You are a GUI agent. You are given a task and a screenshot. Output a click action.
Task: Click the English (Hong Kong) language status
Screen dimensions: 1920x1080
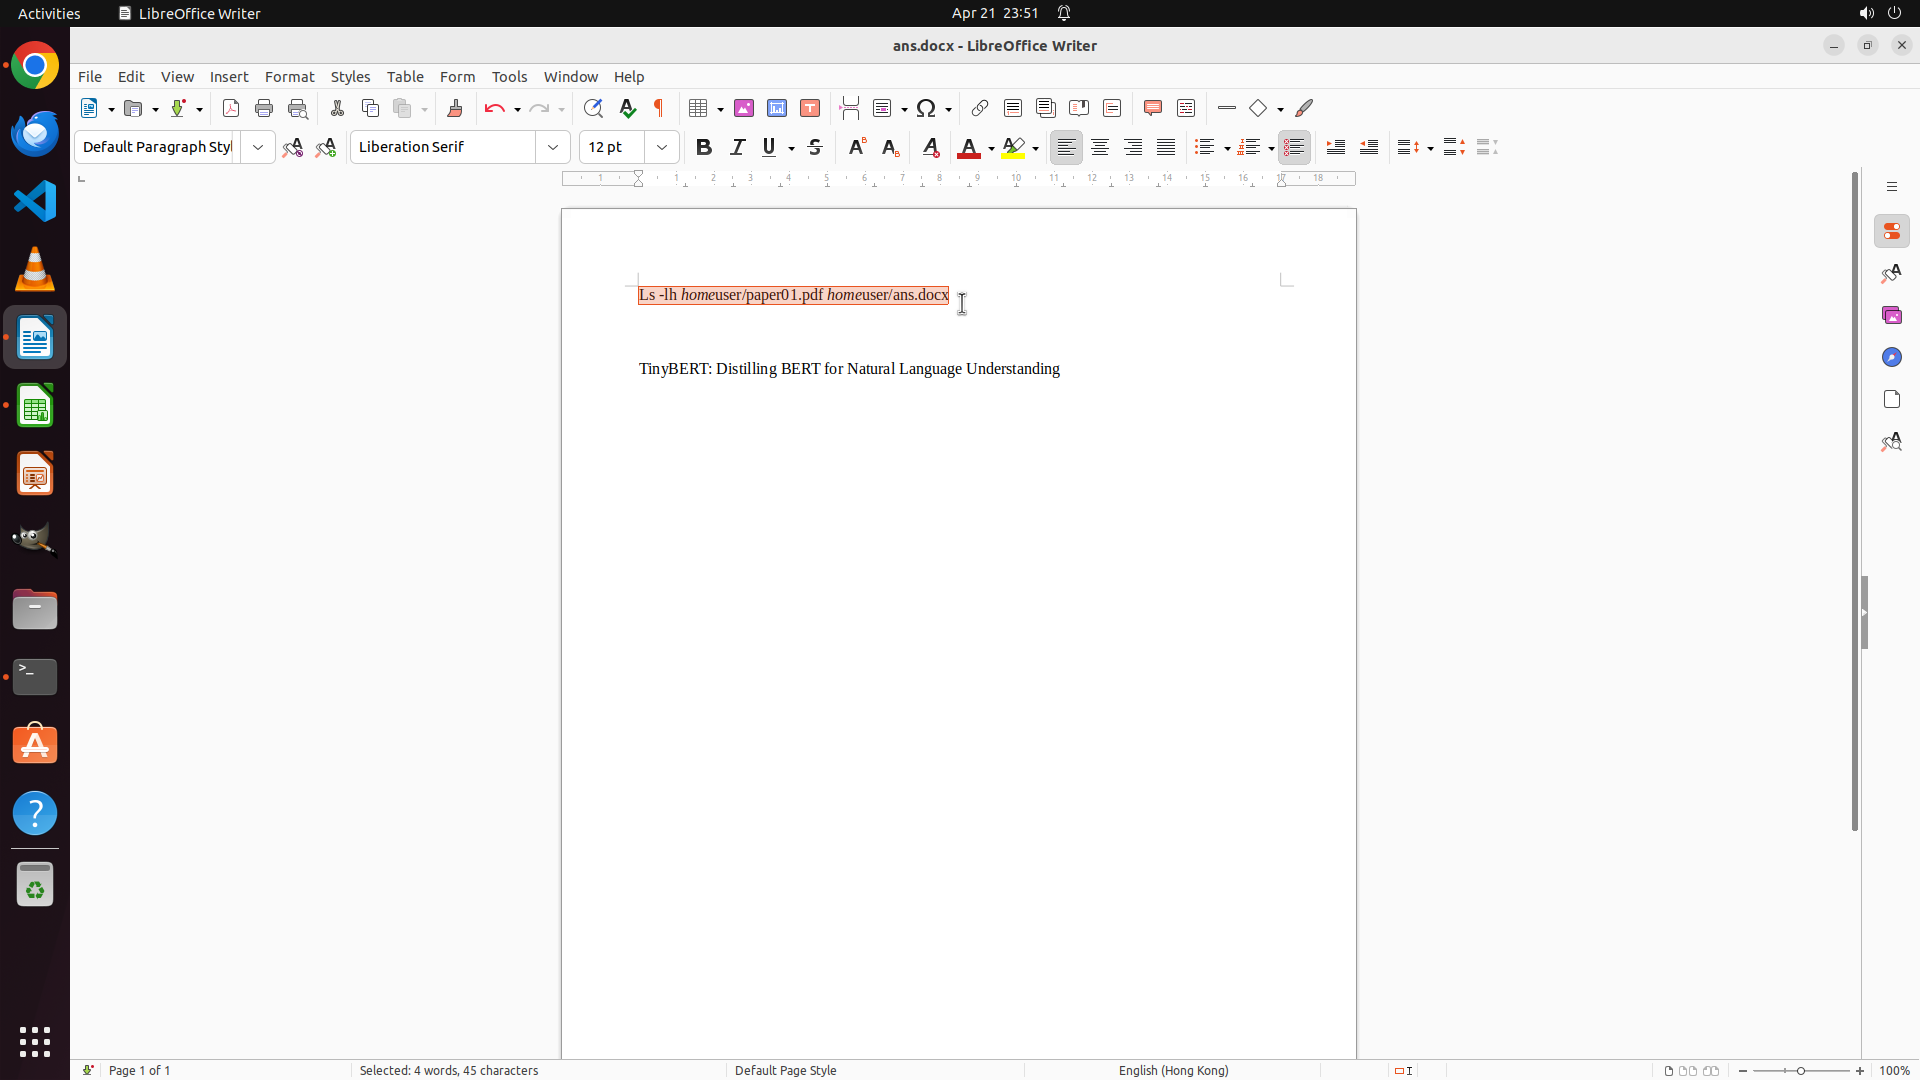1173,1070
